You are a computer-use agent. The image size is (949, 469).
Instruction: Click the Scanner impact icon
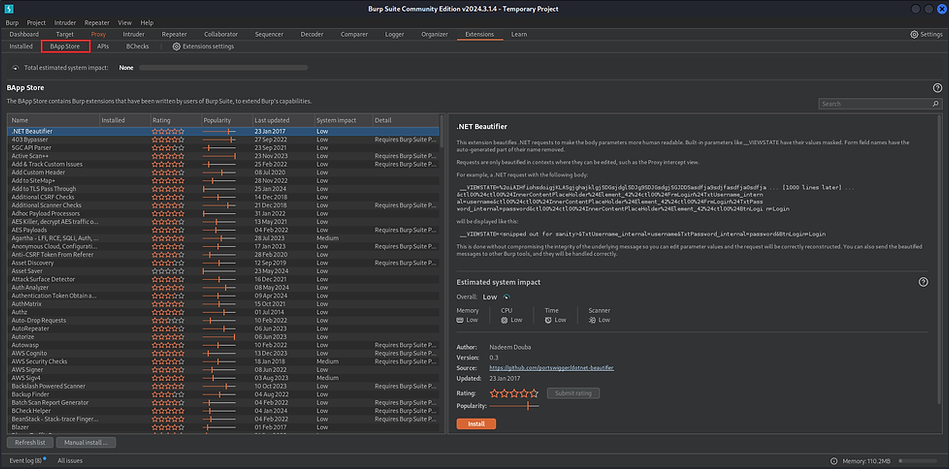[x=593, y=320]
